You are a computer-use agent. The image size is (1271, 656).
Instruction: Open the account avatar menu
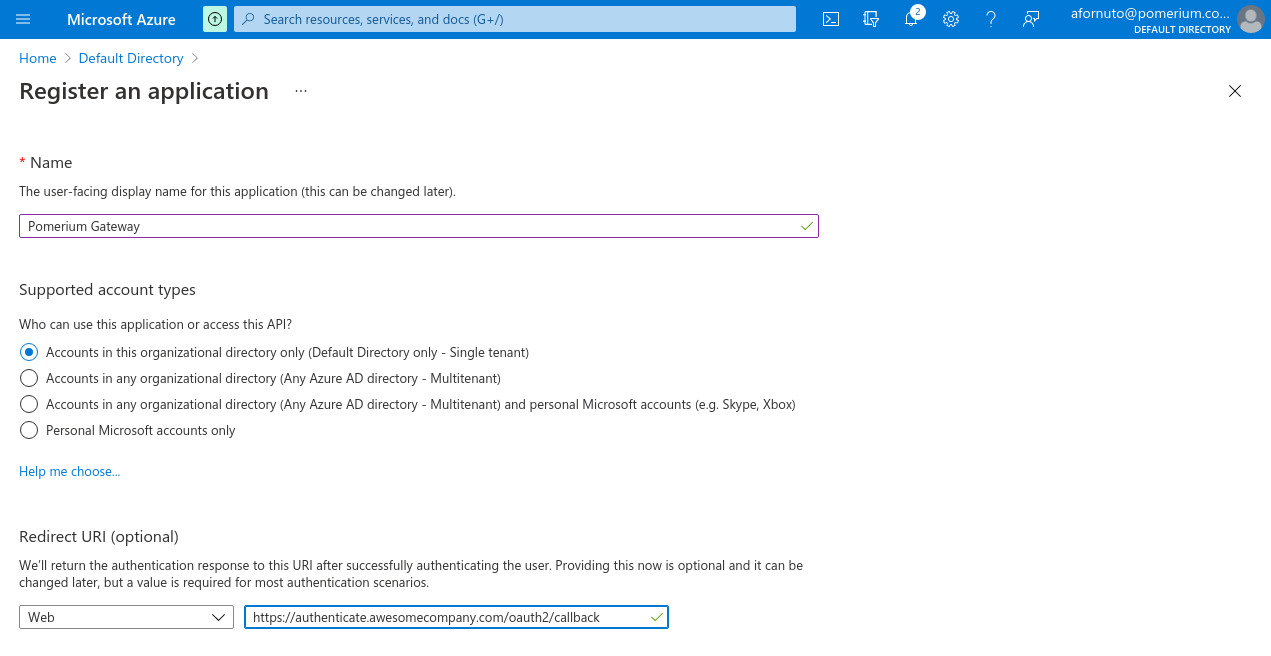[x=1251, y=19]
